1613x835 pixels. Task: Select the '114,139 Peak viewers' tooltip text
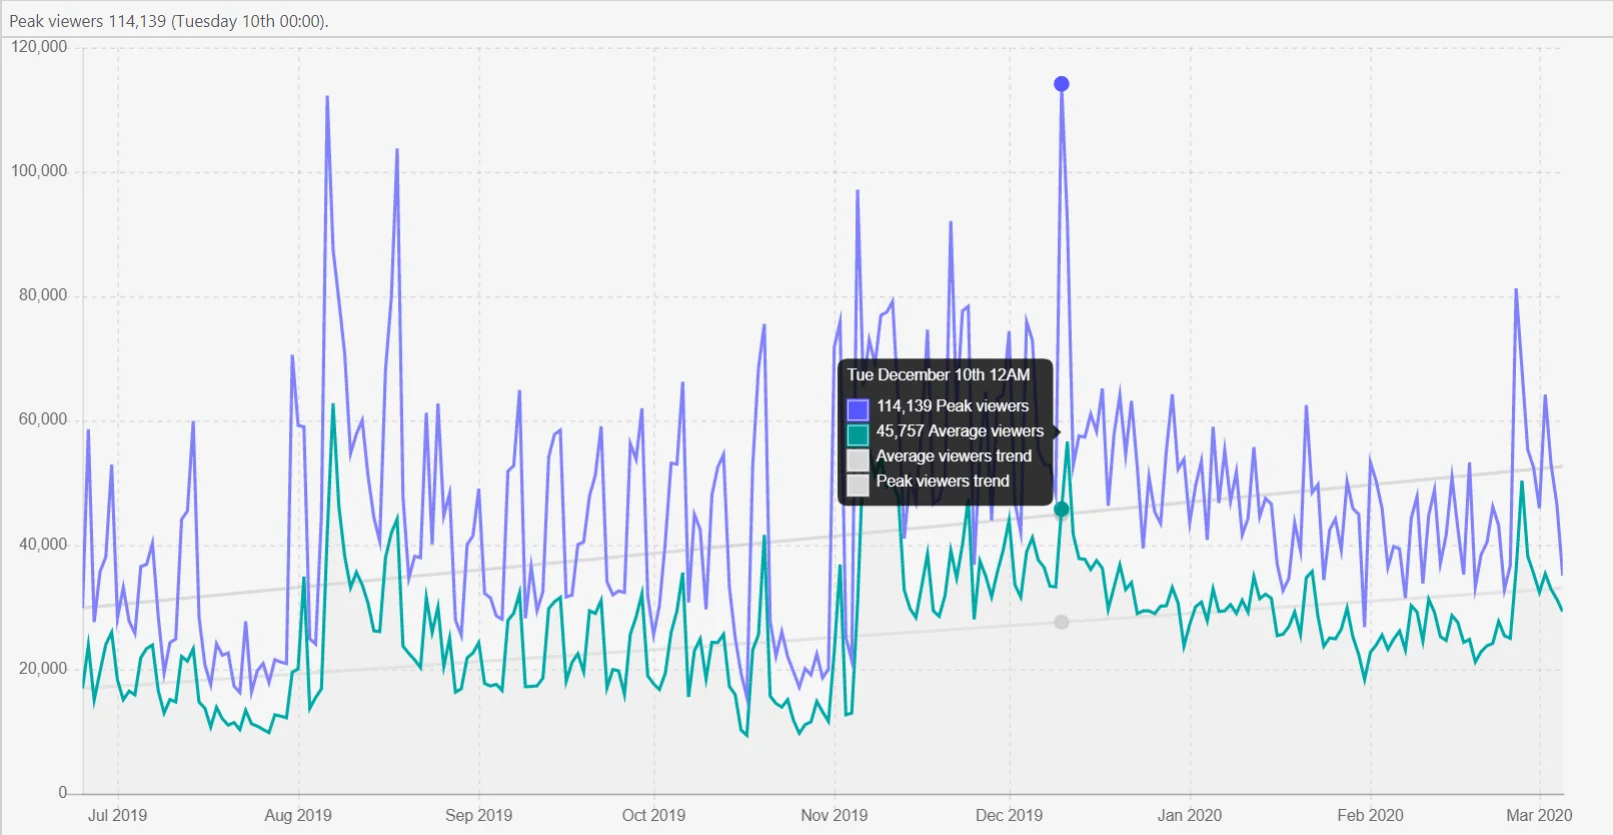(x=953, y=406)
